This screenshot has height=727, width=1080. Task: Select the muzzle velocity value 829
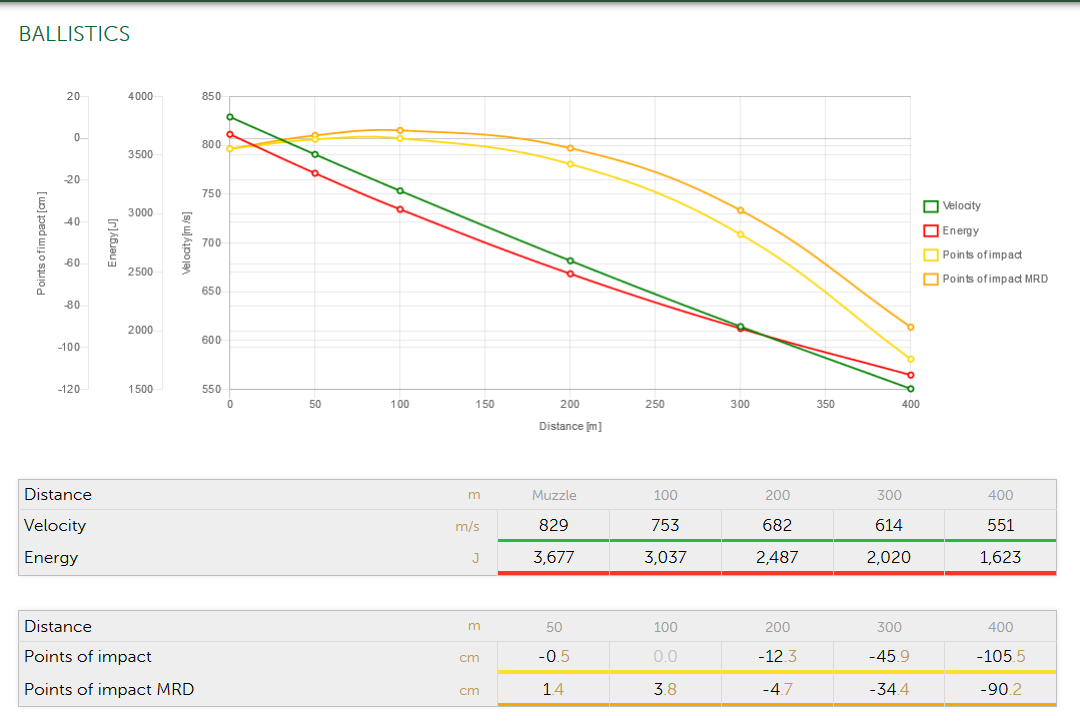[553, 525]
